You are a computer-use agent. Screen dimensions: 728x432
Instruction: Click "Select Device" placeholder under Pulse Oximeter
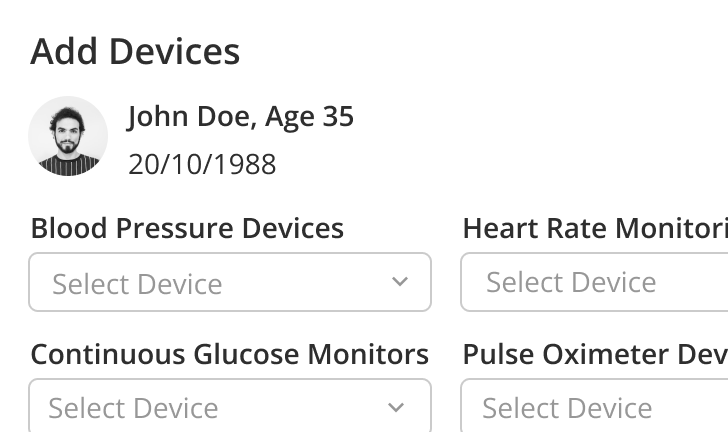point(567,408)
